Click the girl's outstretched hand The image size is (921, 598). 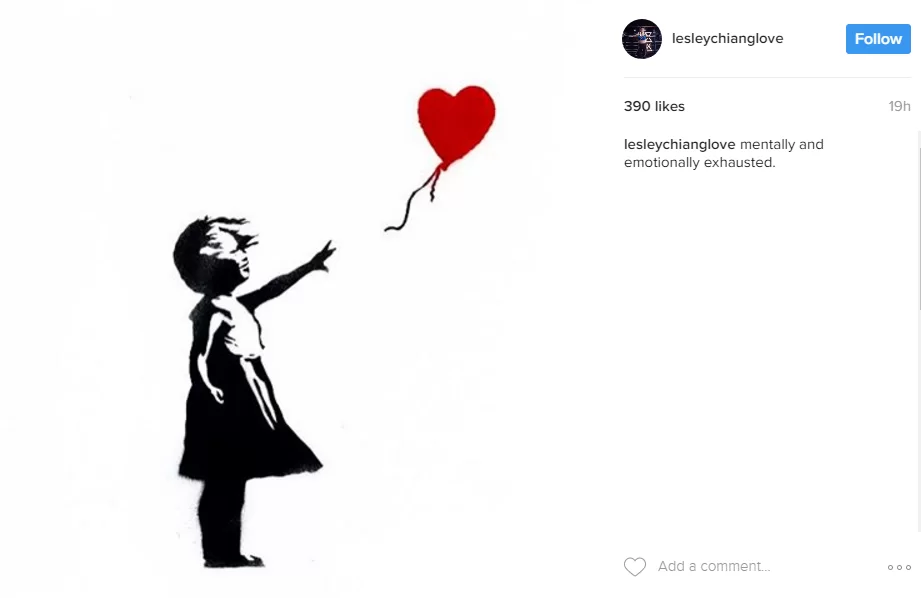coord(323,256)
